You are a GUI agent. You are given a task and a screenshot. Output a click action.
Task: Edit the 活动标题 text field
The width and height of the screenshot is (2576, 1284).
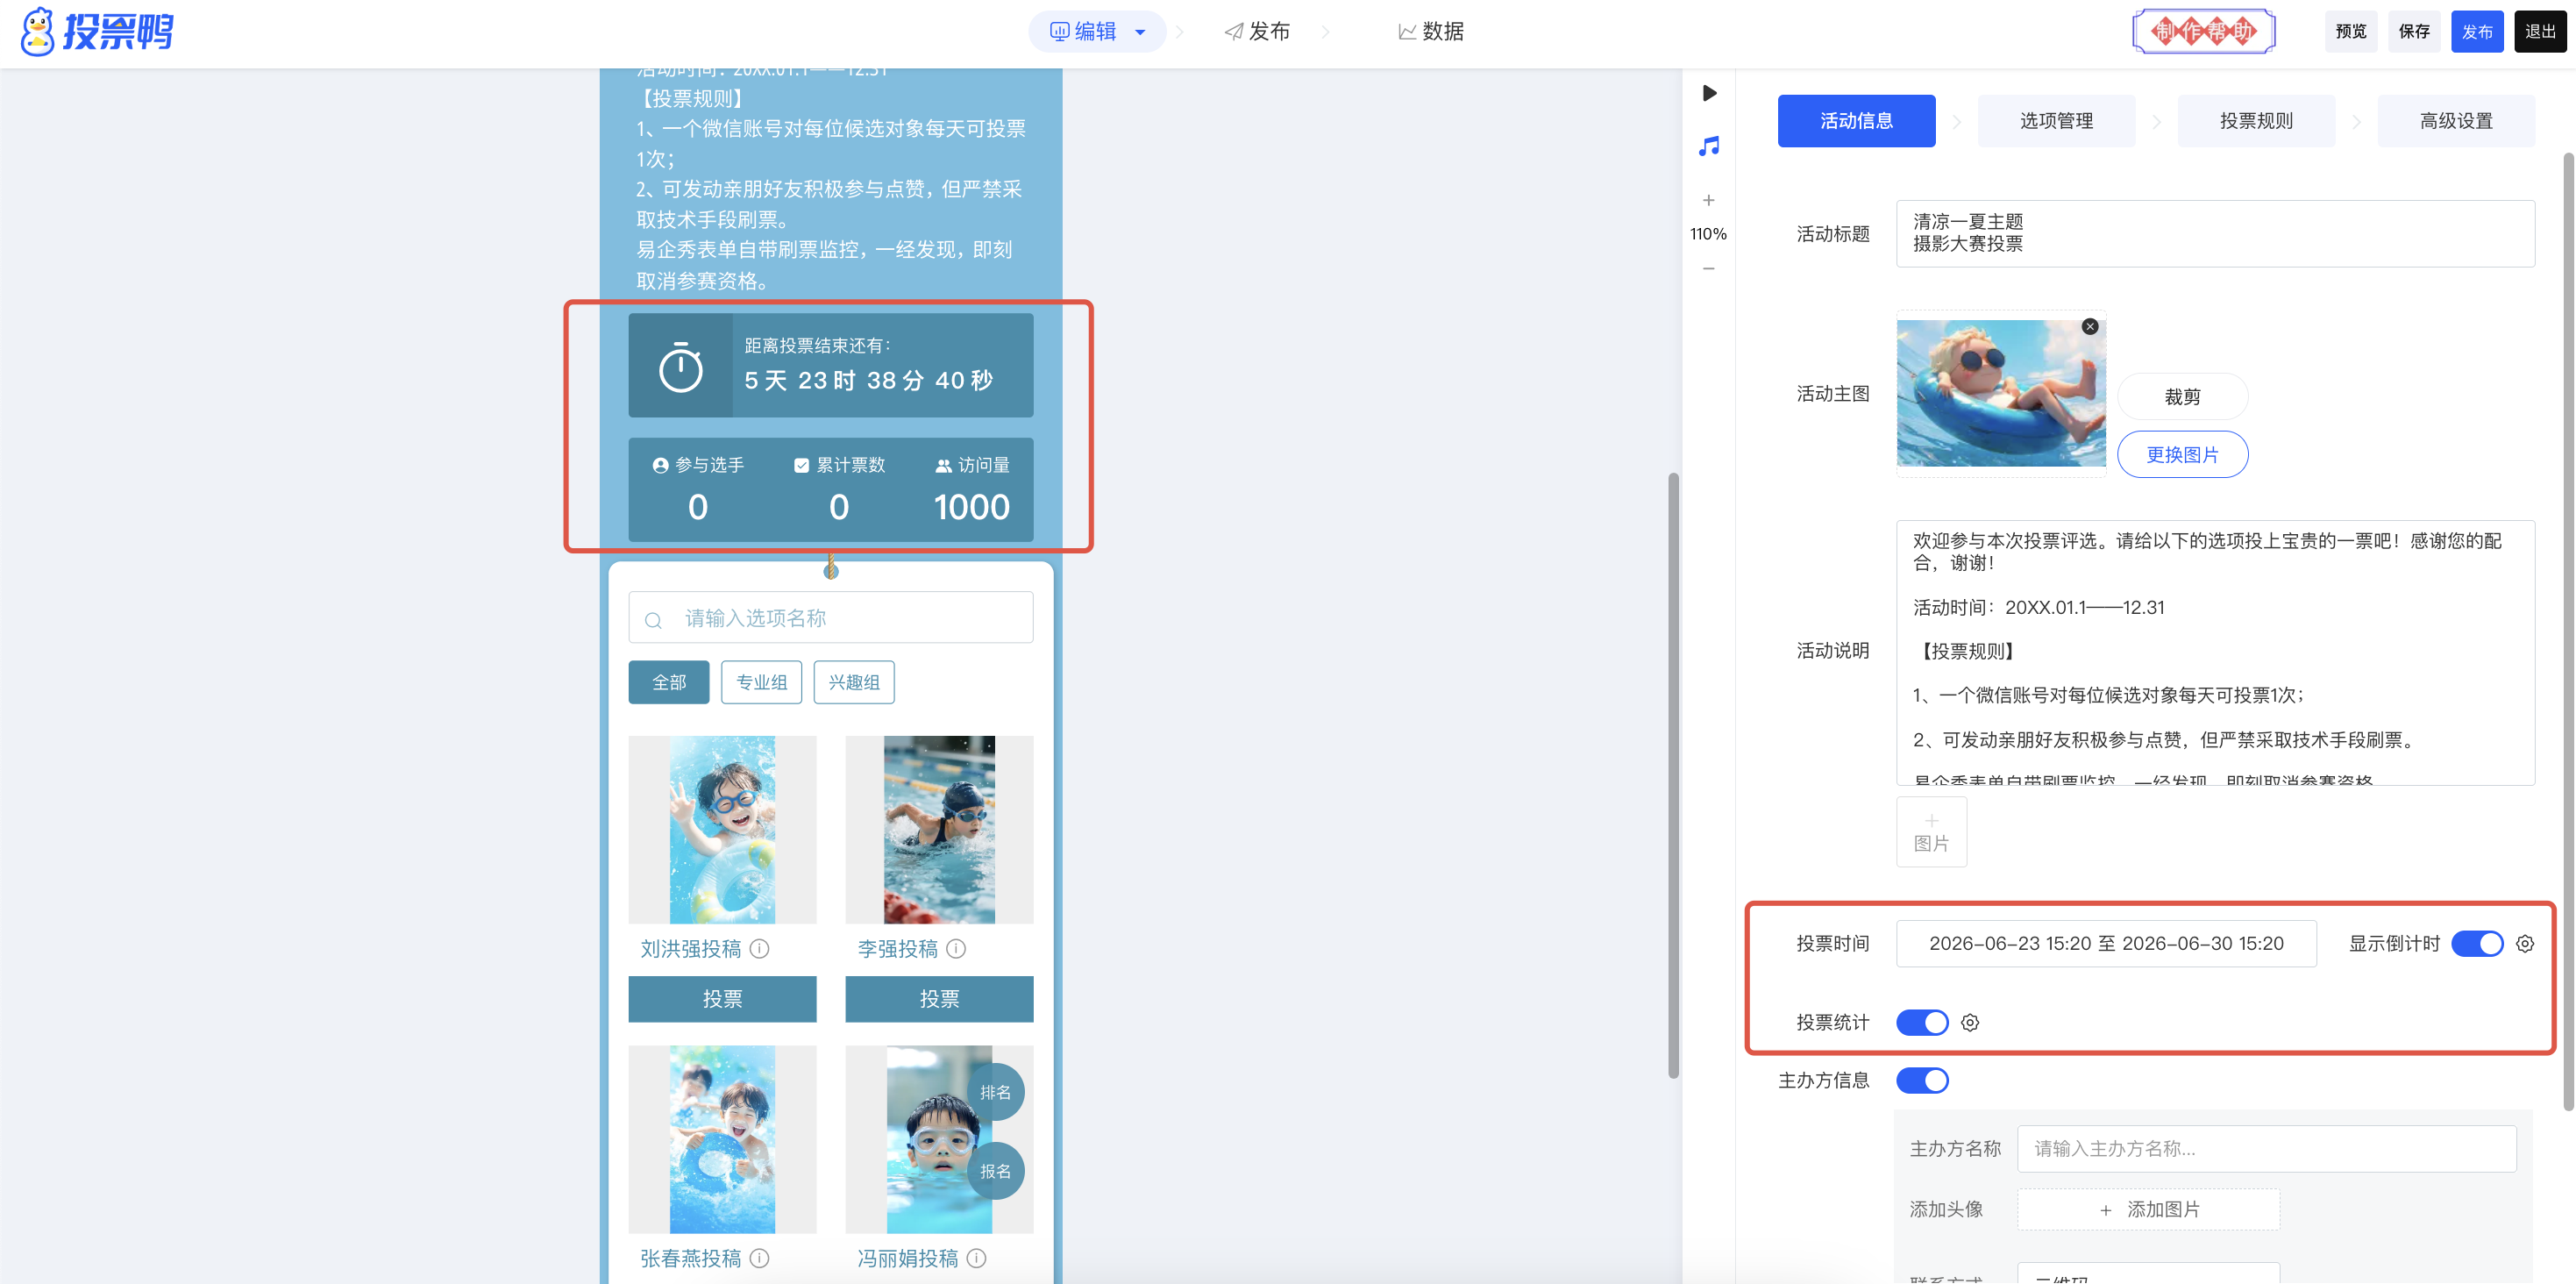click(x=2215, y=233)
